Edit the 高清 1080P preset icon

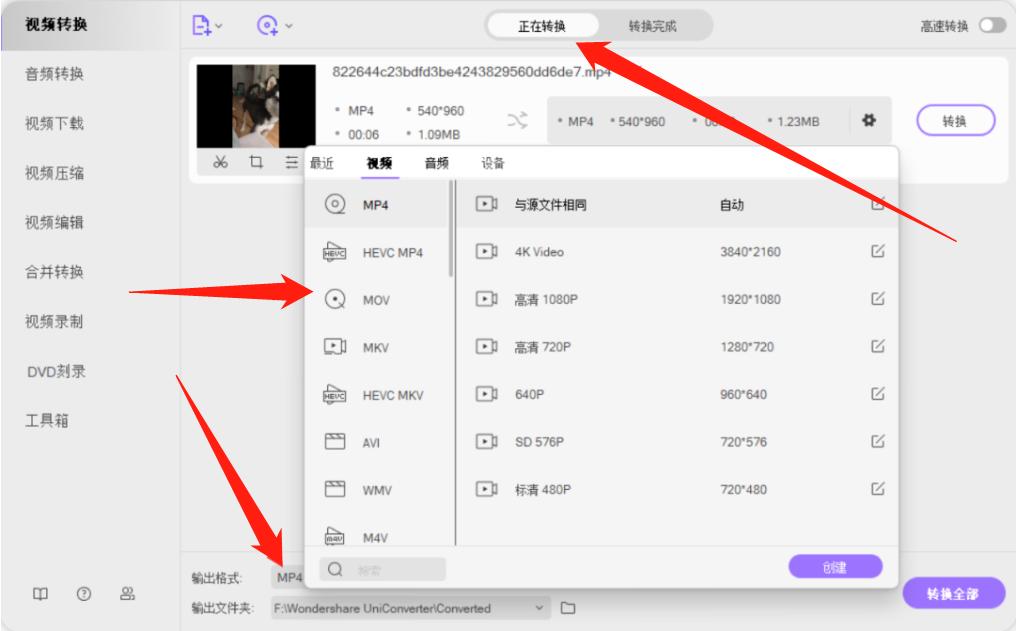(x=877, y=299)
